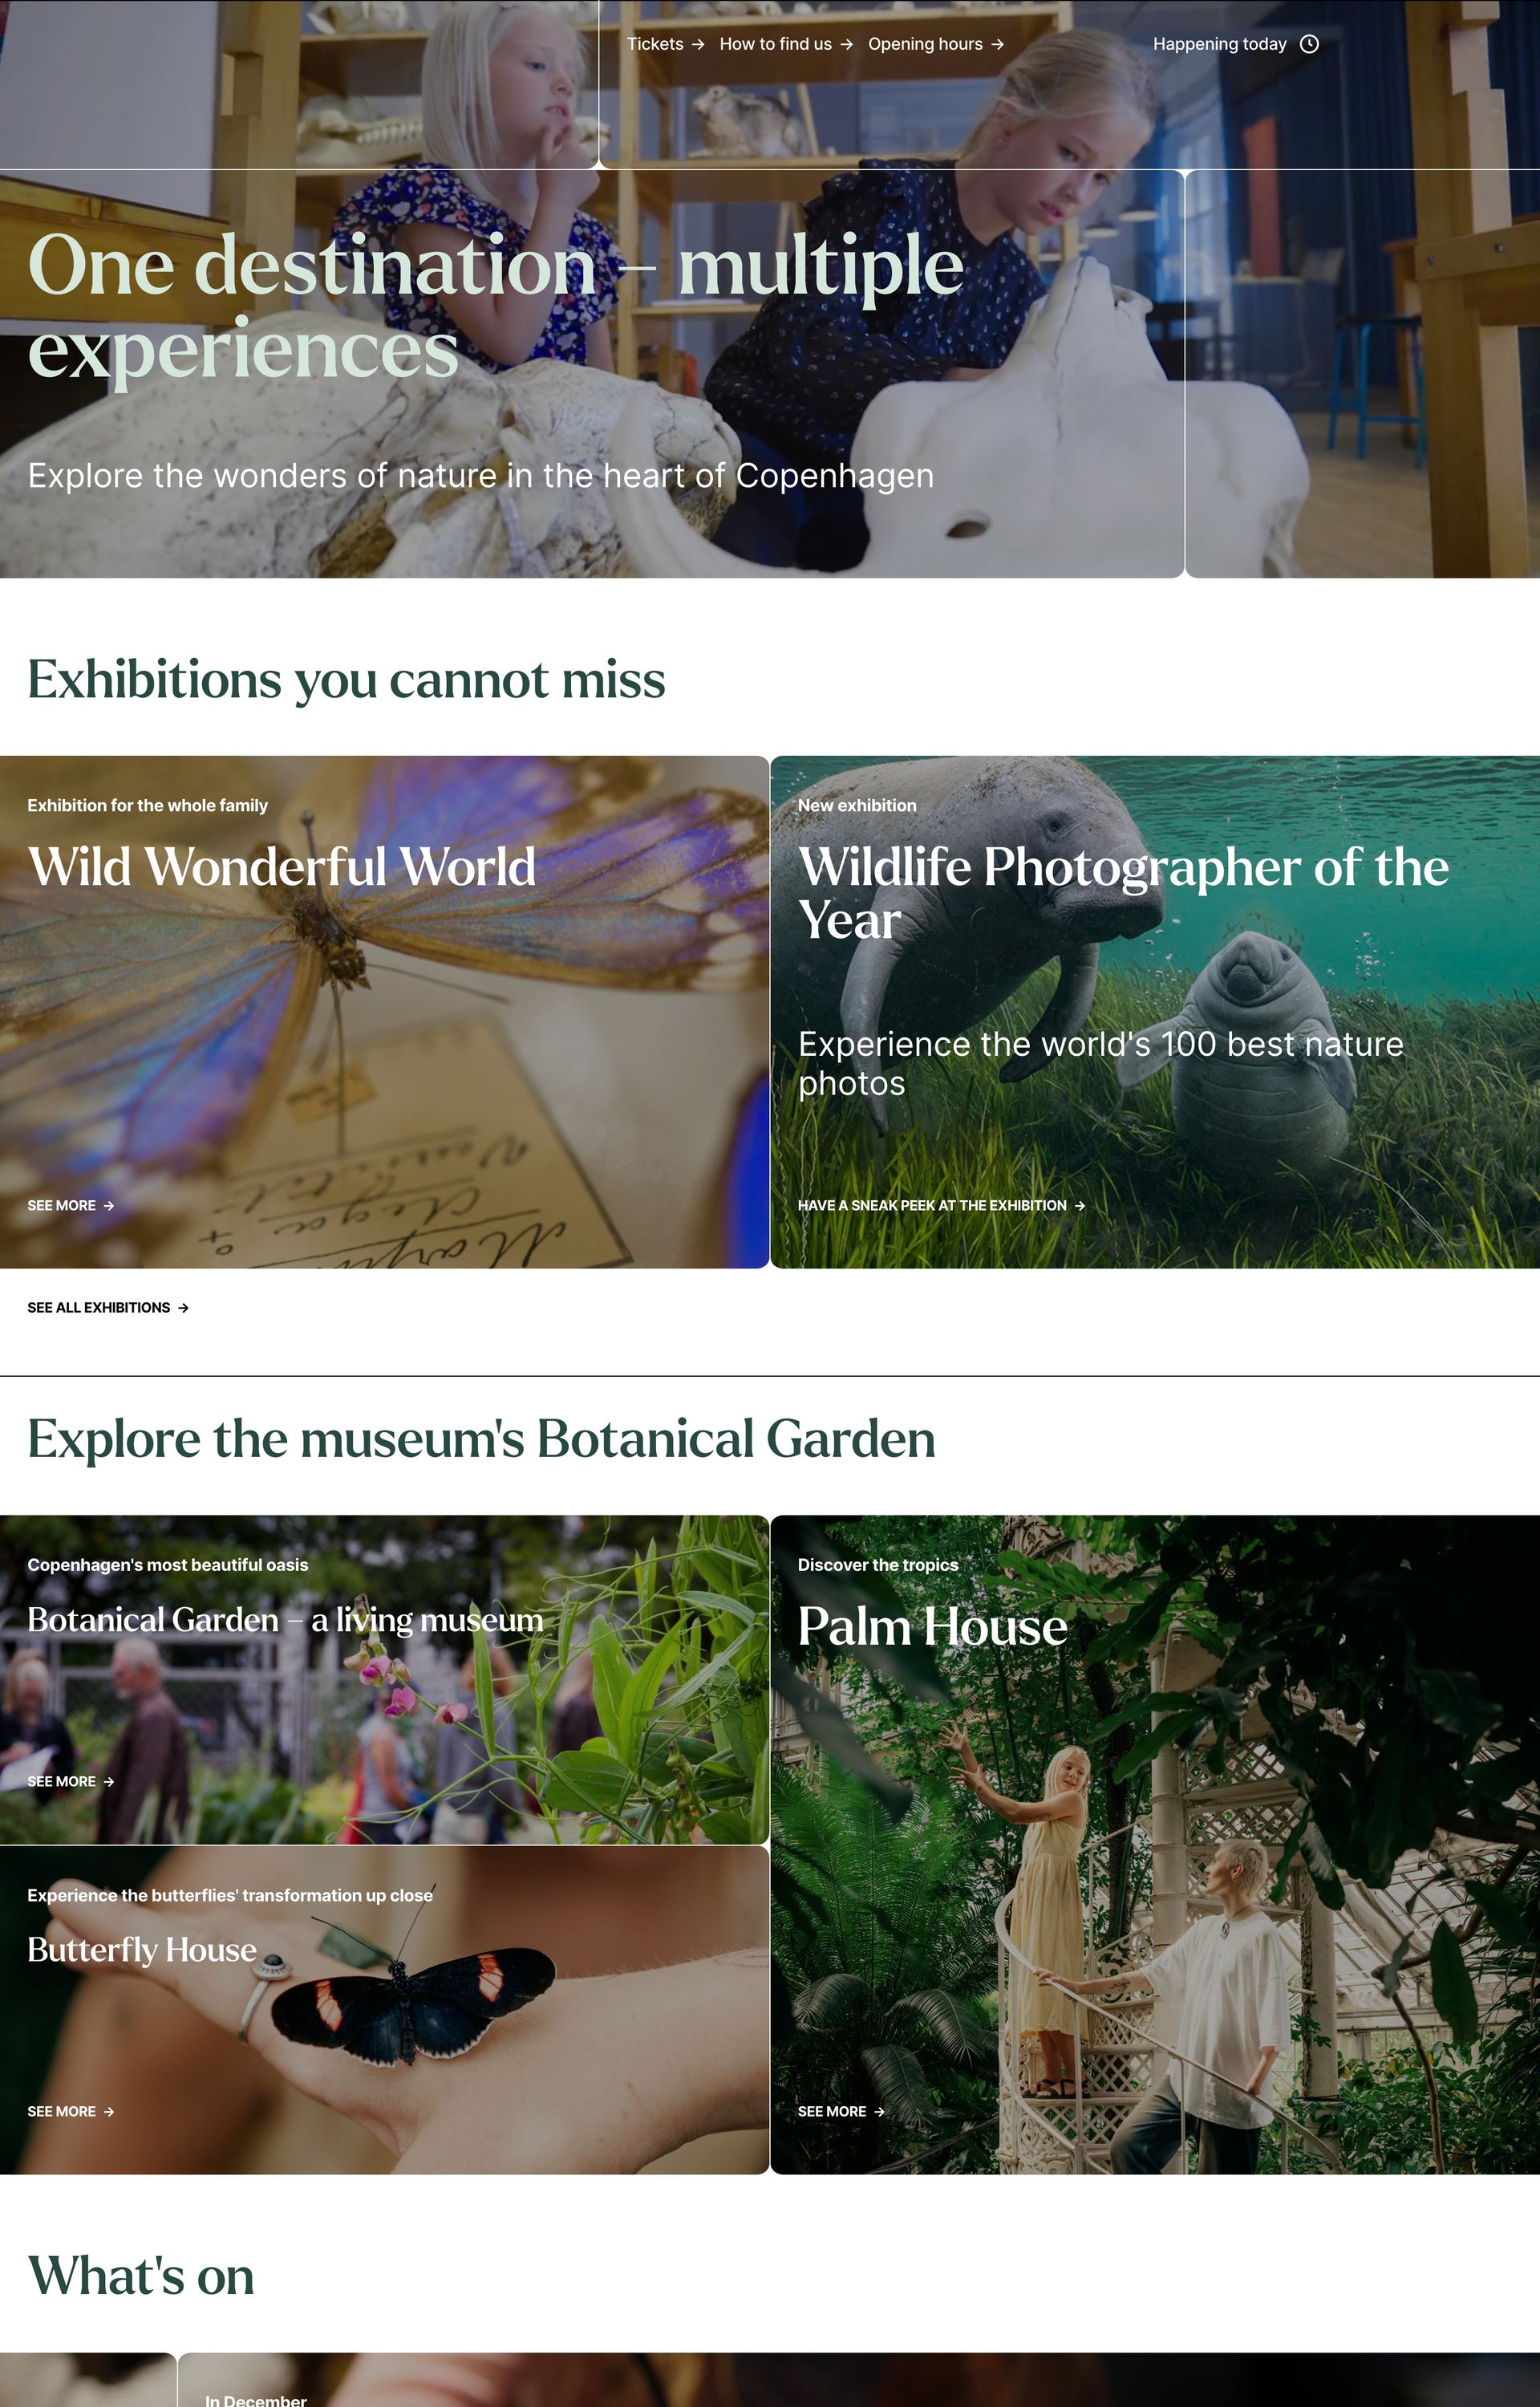This screenshot has width=1540, height=2407.
Task: Open the Opening hours menu item
Action: [925, 44]
